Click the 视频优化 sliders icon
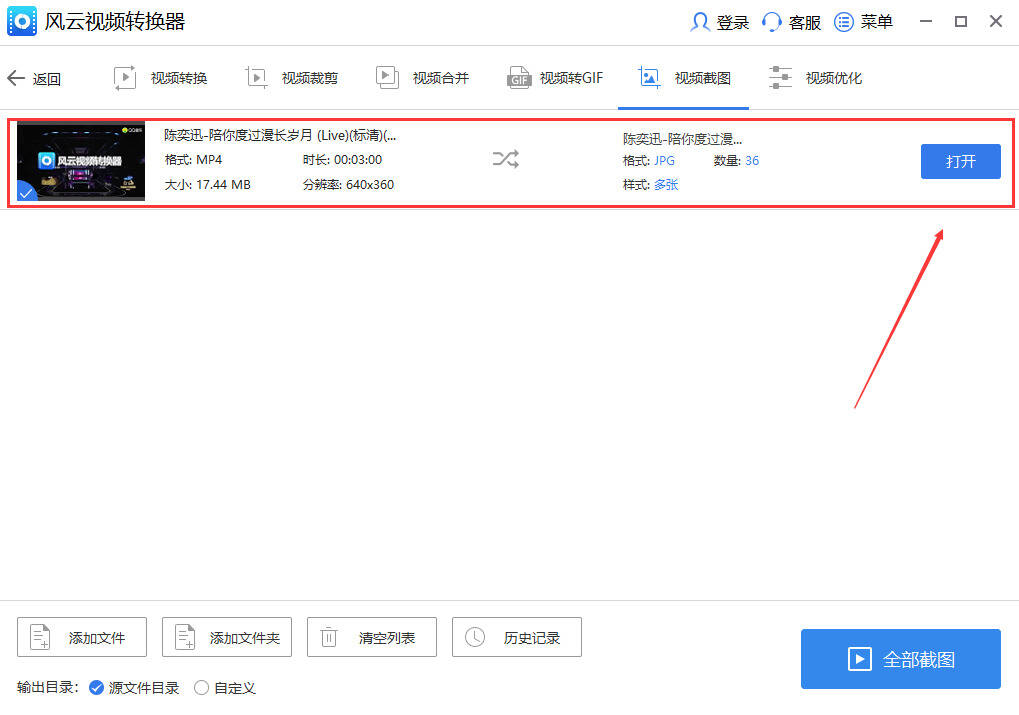Screen dimensions: 1019x715 (780, 77)
